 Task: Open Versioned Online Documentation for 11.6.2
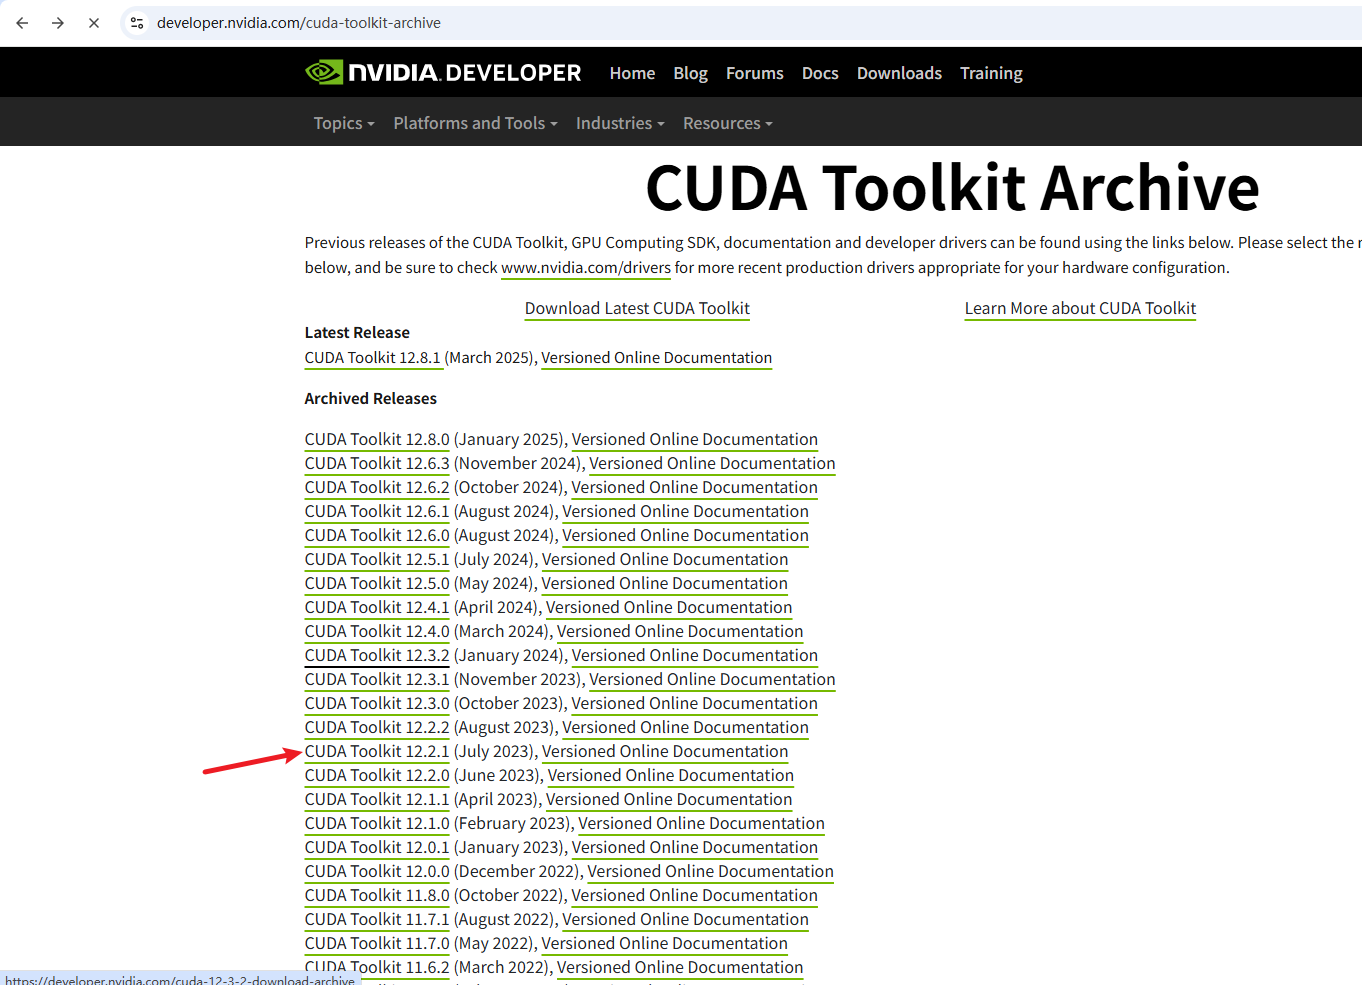[680, 967]
